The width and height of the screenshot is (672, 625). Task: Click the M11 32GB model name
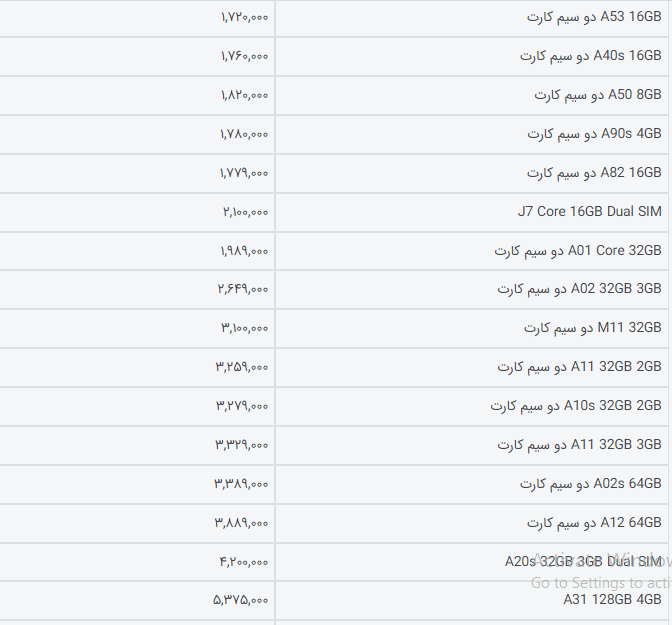point(592,328)
